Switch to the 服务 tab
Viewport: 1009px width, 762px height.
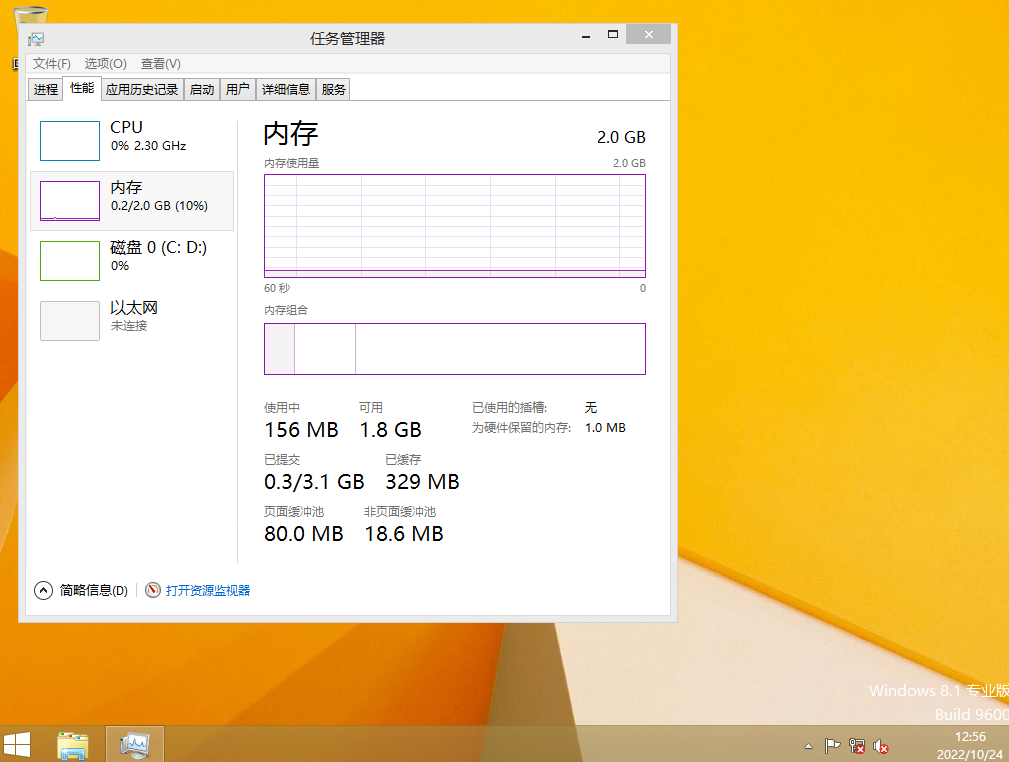pos(333,89)
